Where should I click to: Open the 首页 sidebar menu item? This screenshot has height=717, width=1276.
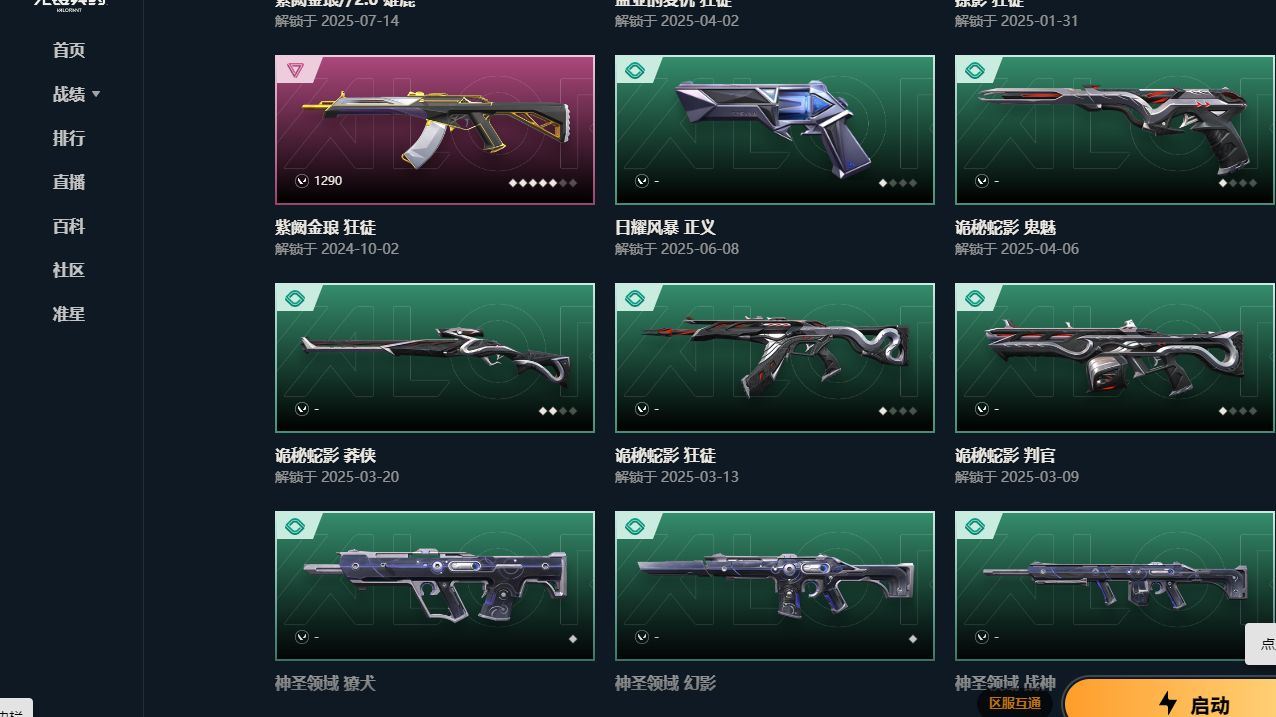point(69,50)
